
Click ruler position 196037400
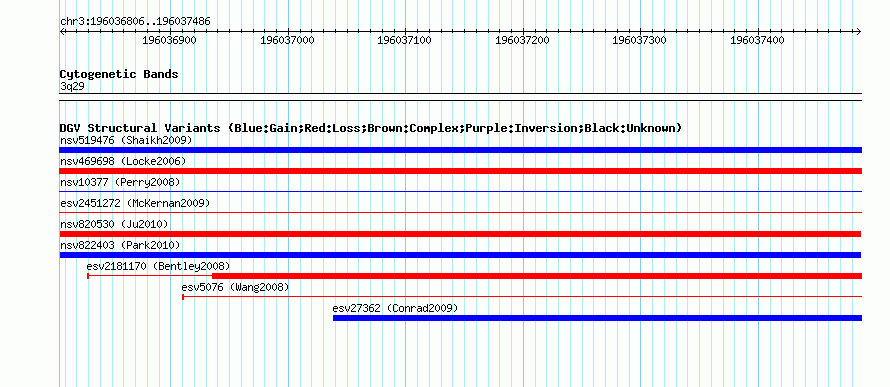point(757,40)
